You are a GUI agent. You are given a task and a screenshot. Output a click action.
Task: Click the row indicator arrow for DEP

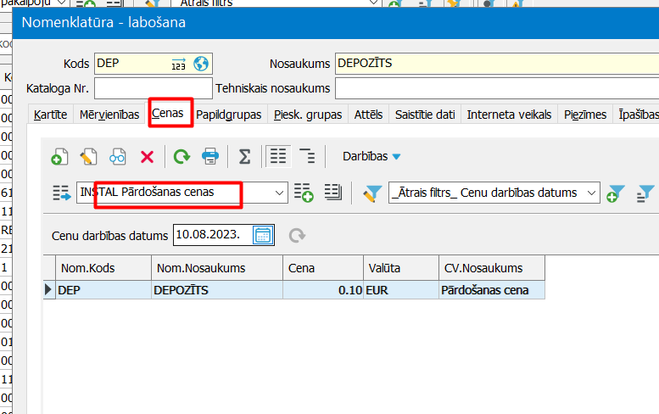click(49, 290)
